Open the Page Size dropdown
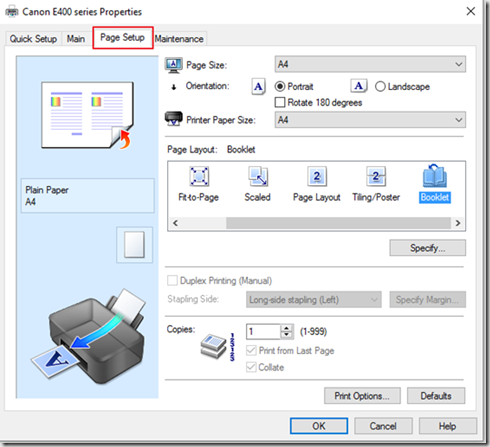Viewport: 490px width, 447px height. point(370,64)
